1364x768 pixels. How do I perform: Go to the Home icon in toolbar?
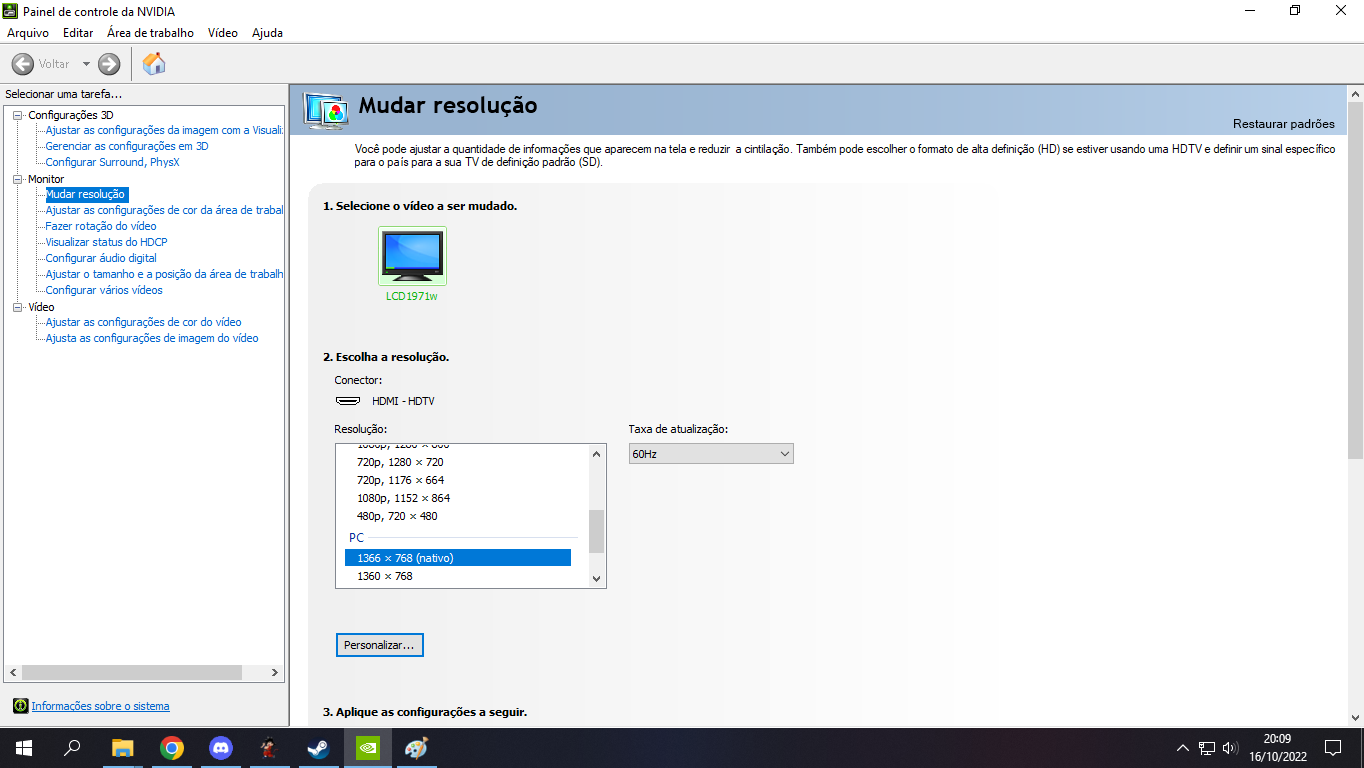[x=154, y=64]
